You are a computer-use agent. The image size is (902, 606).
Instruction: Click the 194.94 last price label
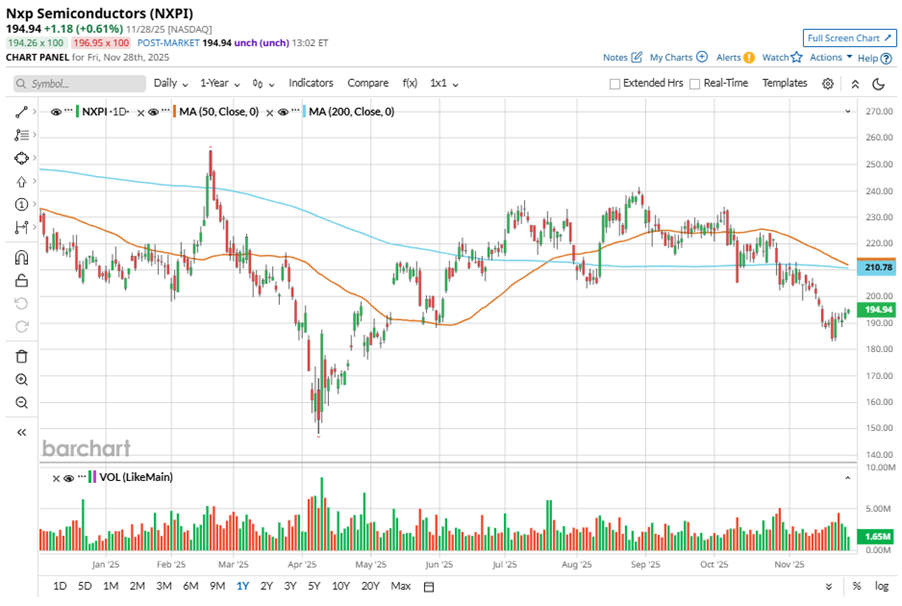point(877,310)
